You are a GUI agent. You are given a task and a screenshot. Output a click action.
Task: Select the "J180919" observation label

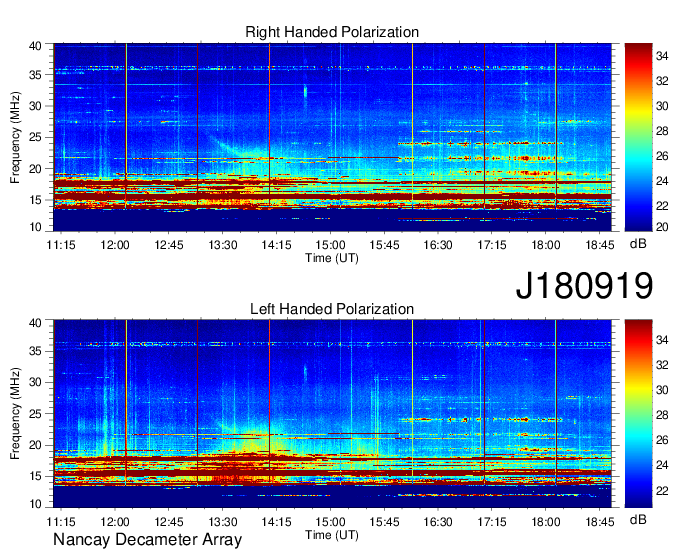coord(584,285)
